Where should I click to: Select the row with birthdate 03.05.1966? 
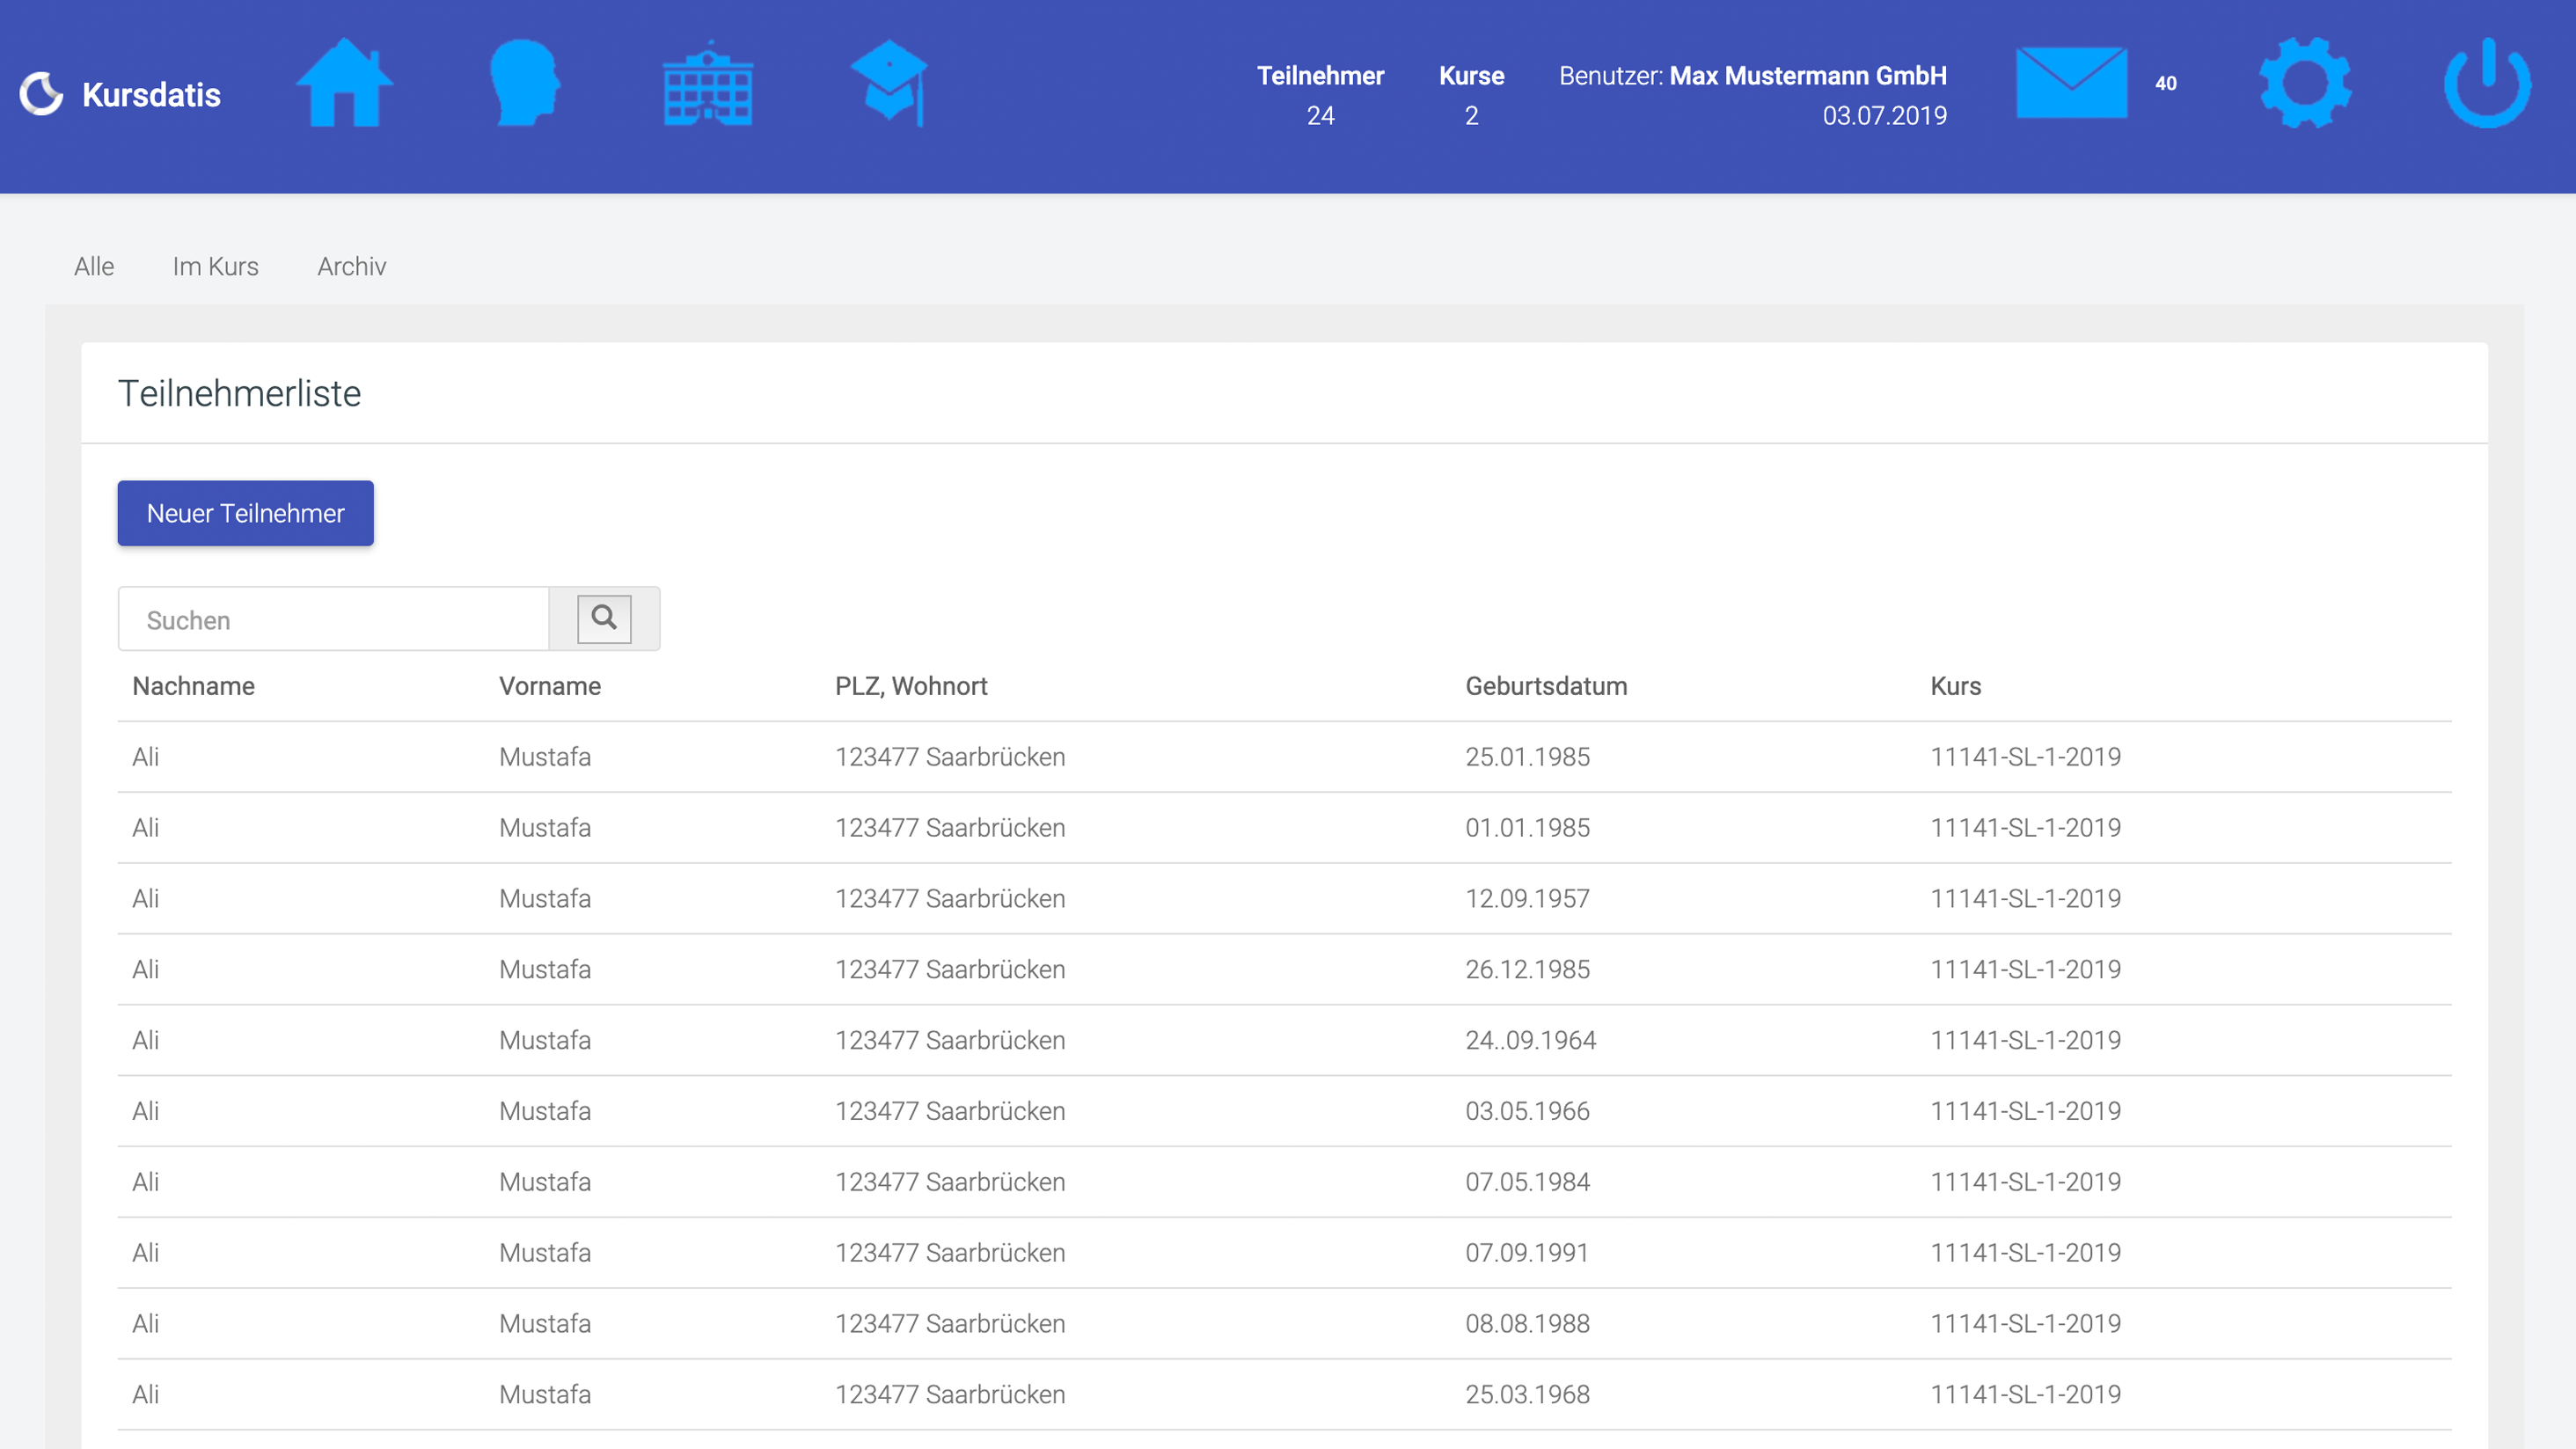tap(1284, 1111)
